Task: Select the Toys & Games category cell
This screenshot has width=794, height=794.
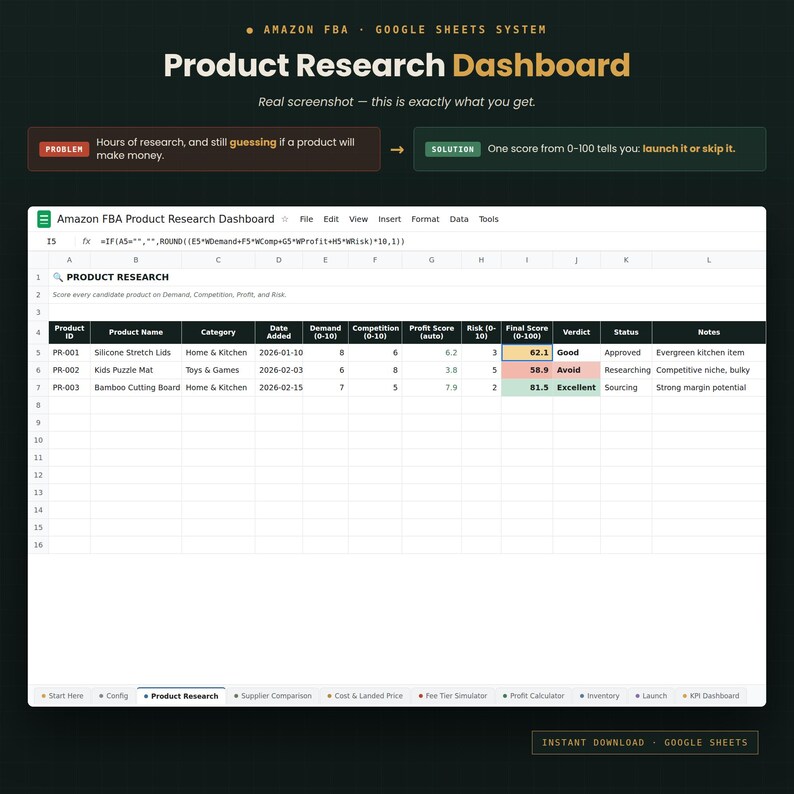Action: (x=218, y=370)
